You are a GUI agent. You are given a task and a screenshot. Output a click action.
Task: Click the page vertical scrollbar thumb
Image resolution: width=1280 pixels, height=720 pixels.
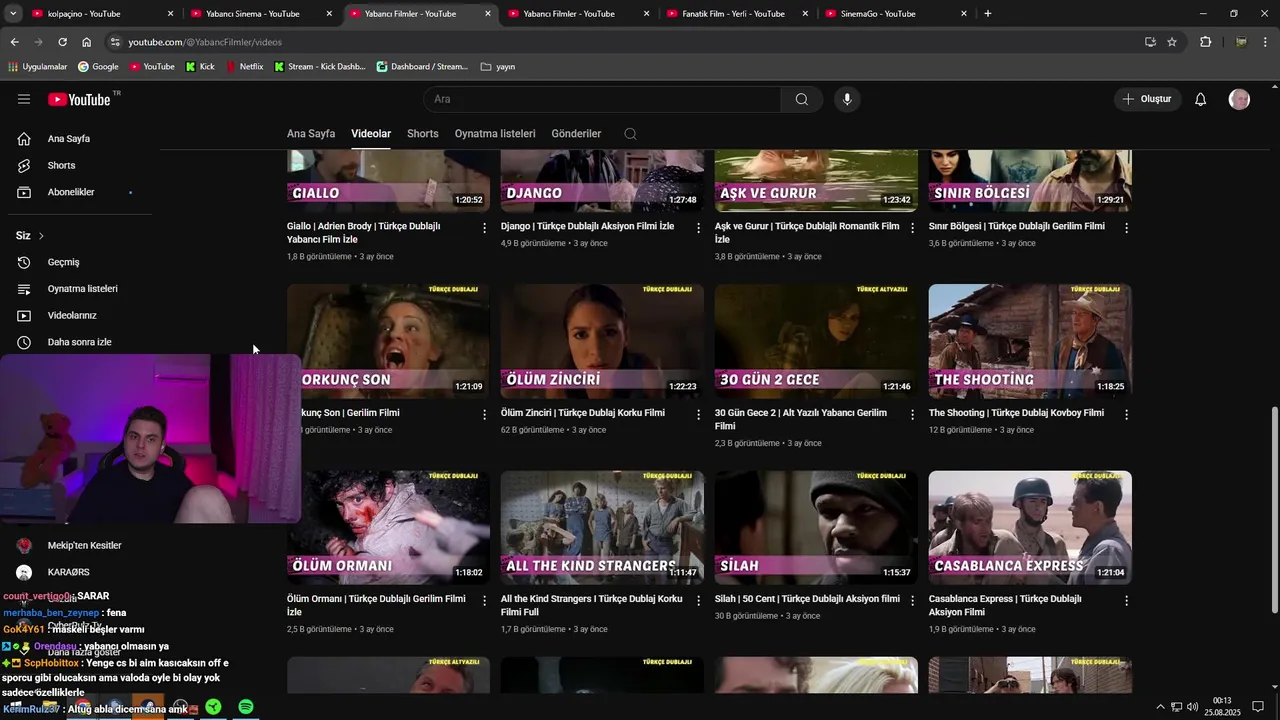point(1274,510)
